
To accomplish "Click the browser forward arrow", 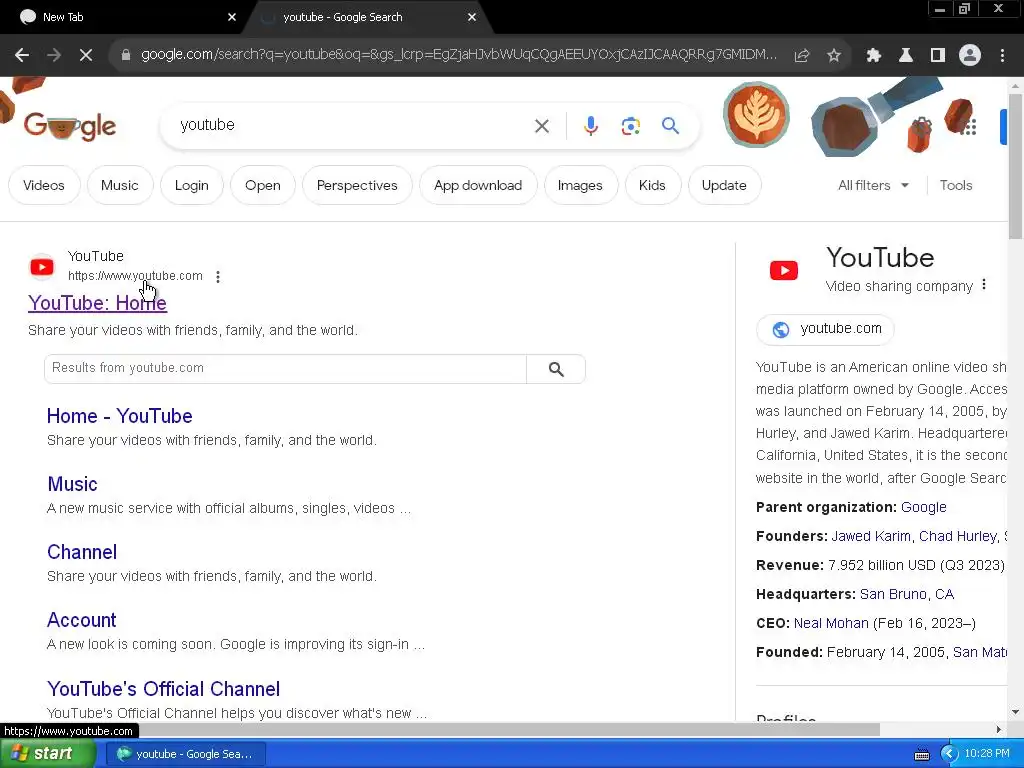I will tap(54, 55).
